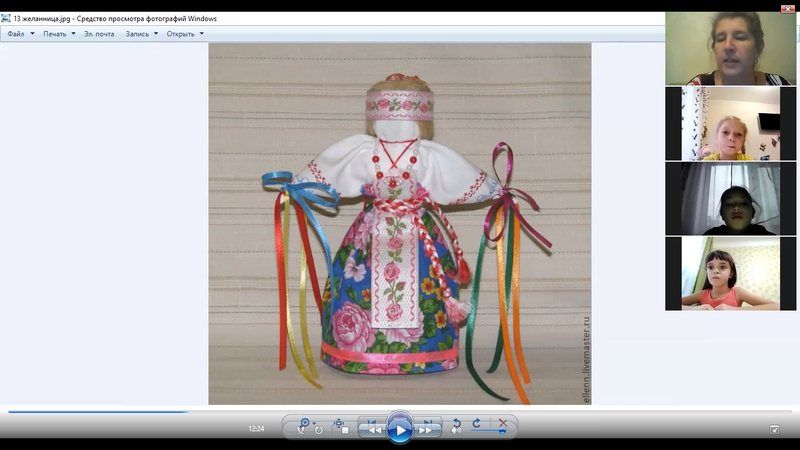Mute using the speaker volume icon
The image size is (800, 450).
(456, 431)
